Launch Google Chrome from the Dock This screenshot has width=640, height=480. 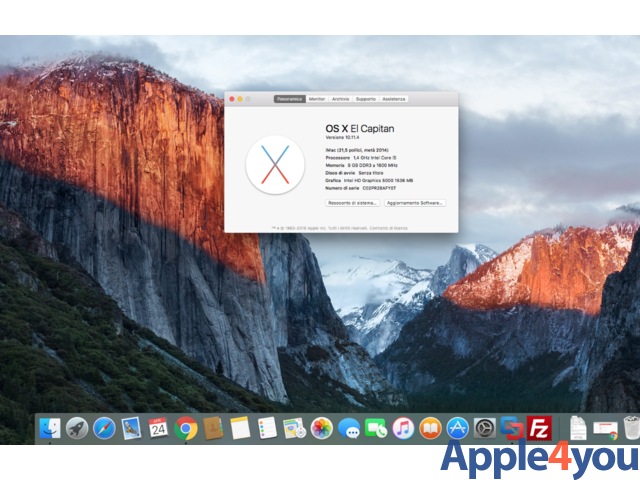coord(186,428)
